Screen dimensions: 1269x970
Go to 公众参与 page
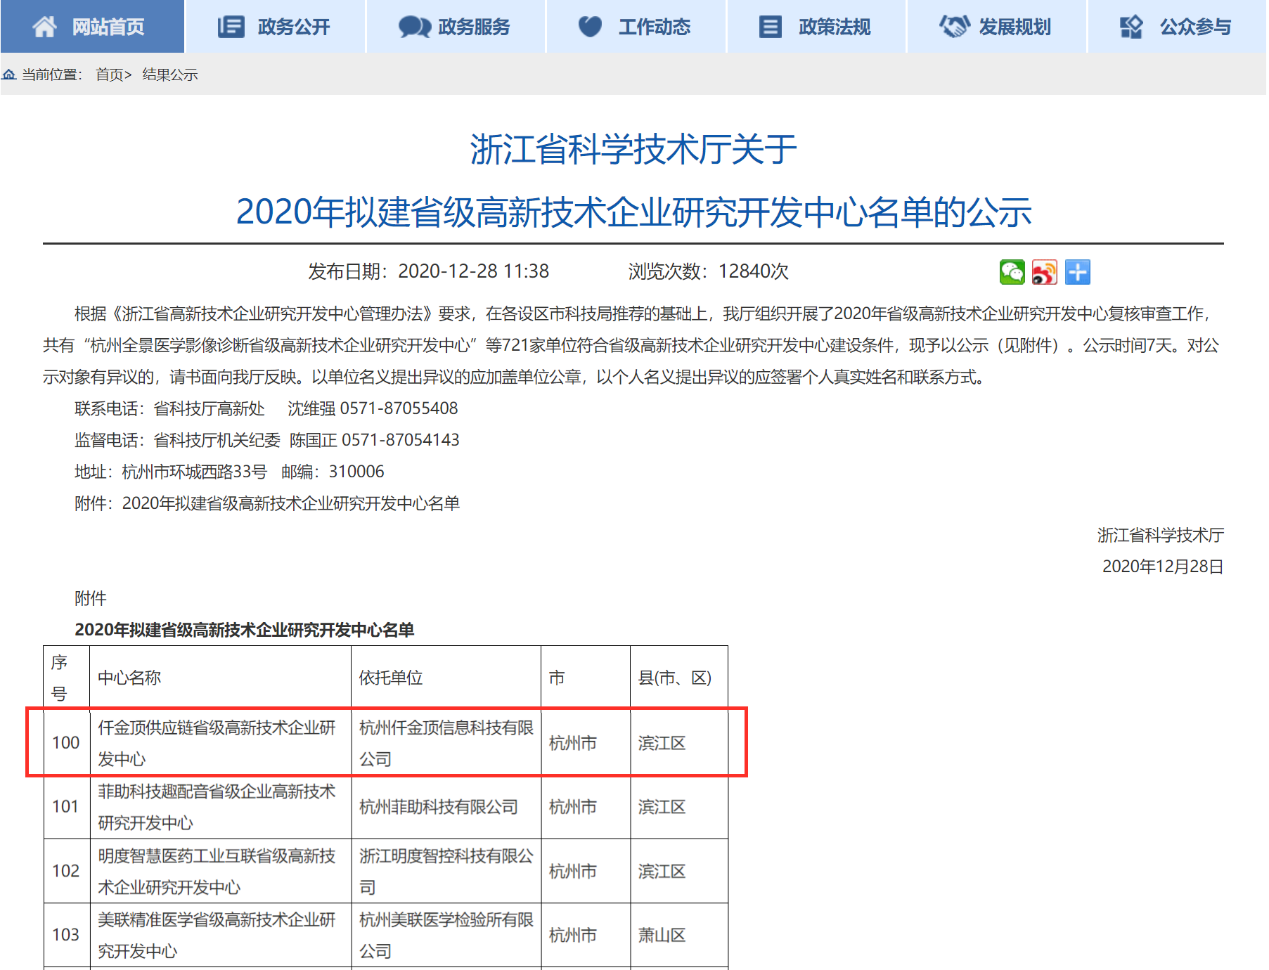[1177, 27]
